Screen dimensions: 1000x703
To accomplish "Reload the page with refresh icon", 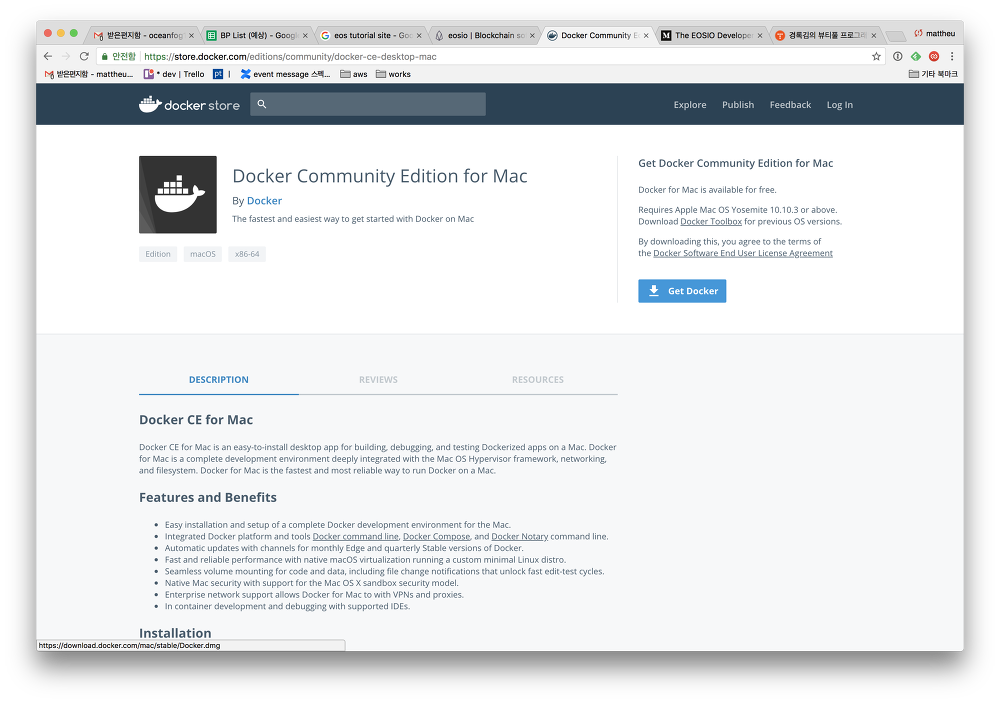I will [x=84, y=56].
